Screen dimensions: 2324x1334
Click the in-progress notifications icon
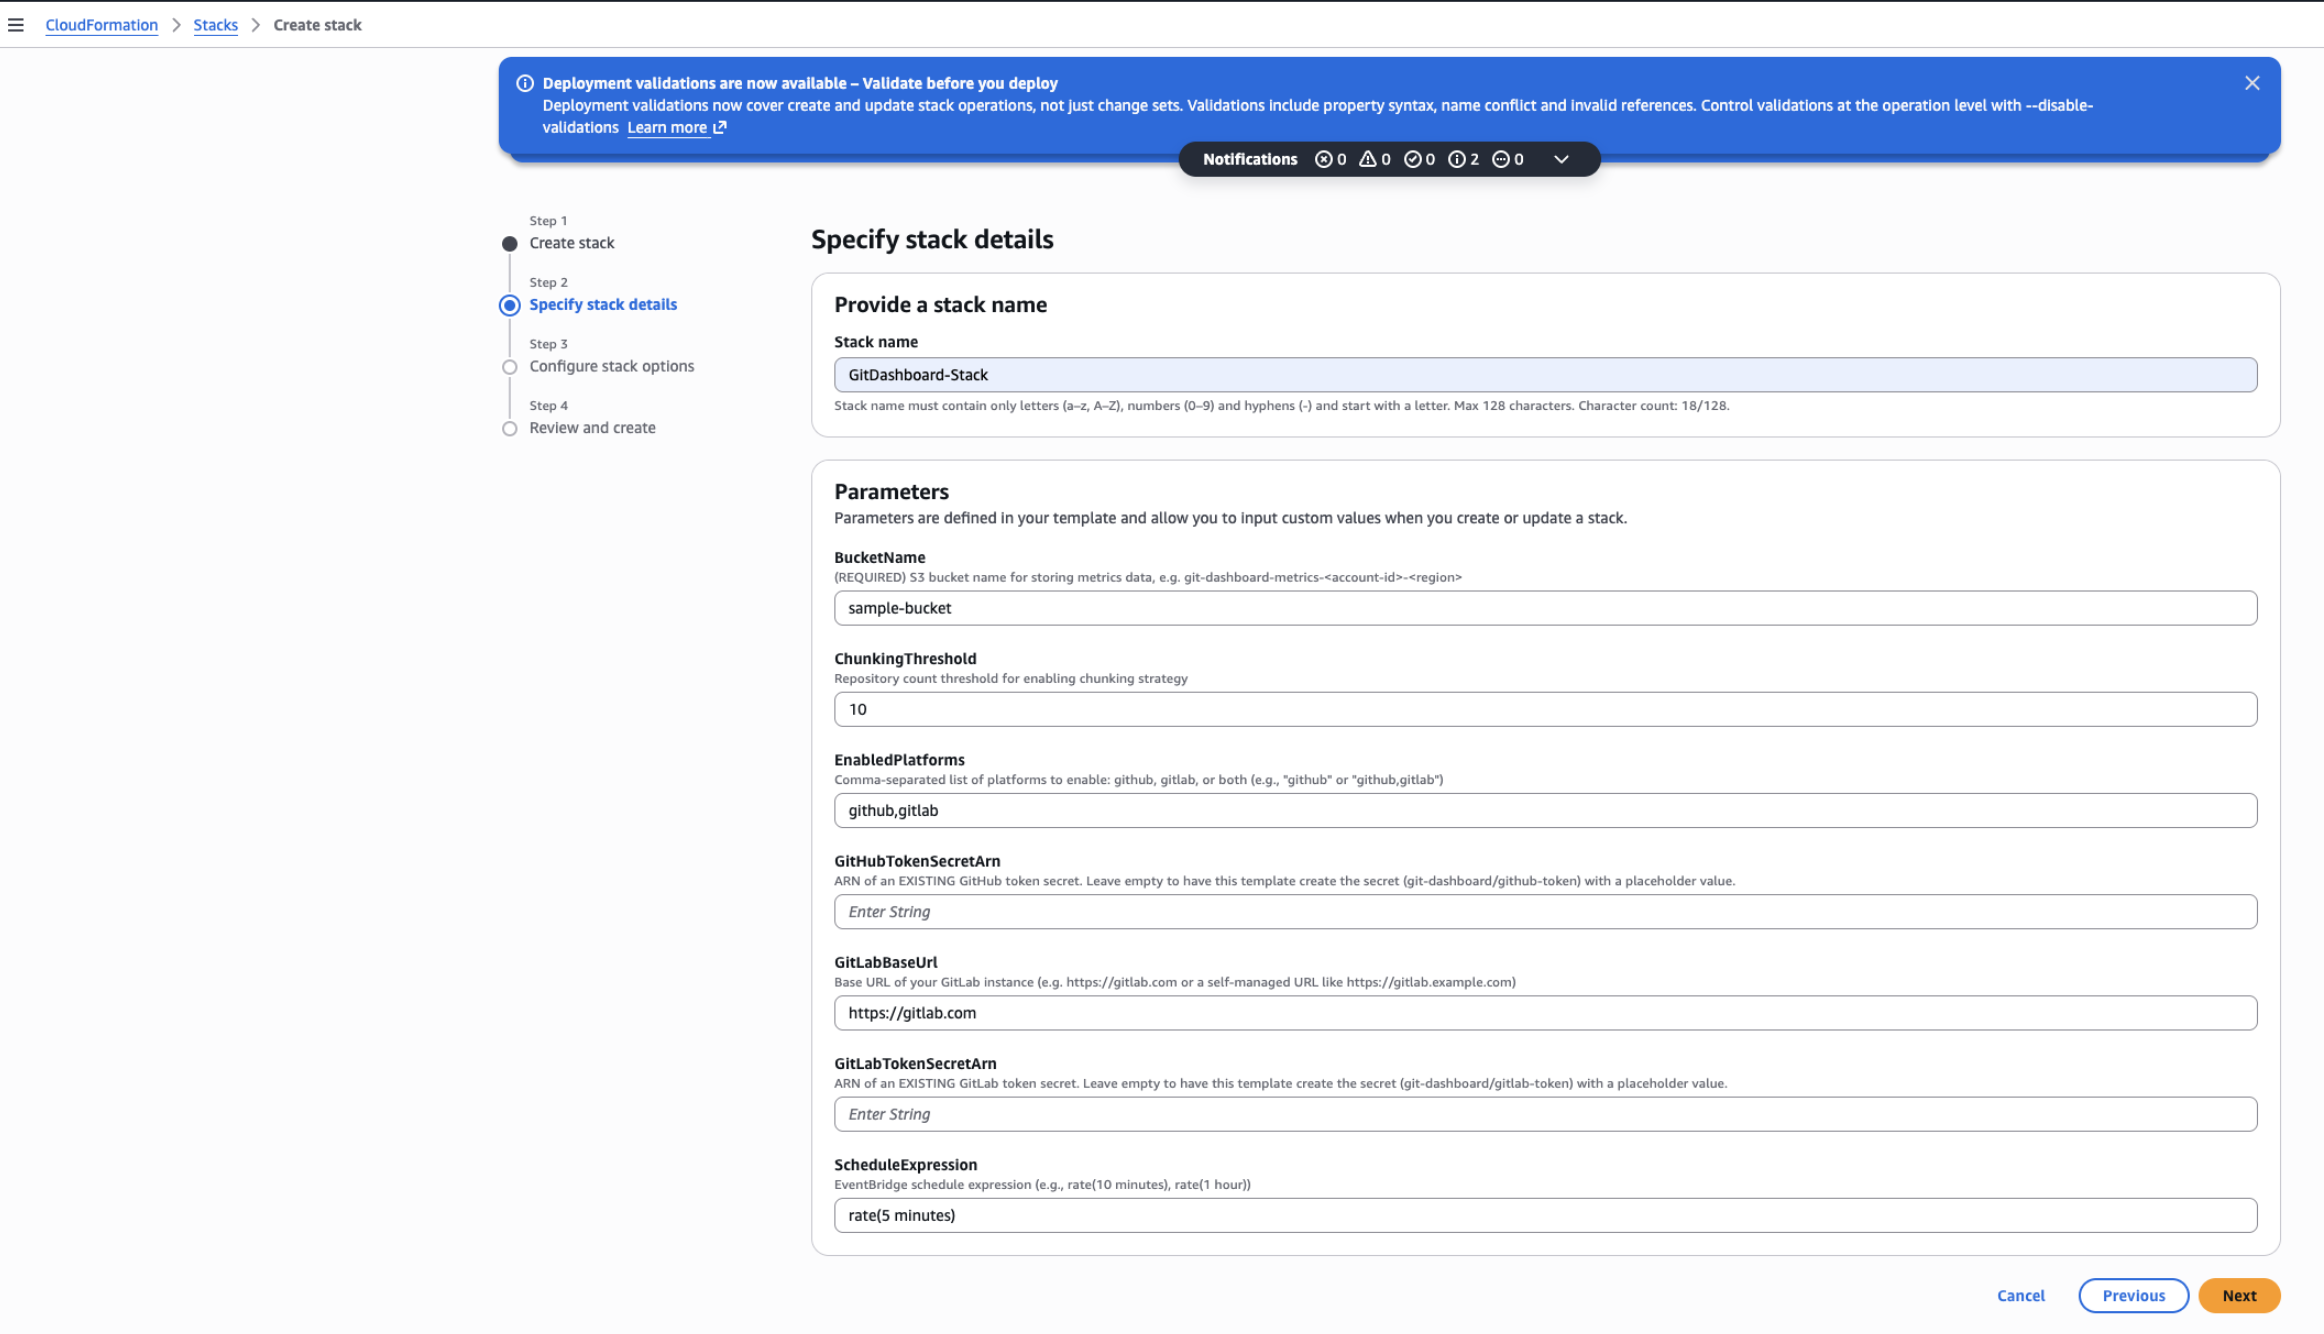(1501, 159)
